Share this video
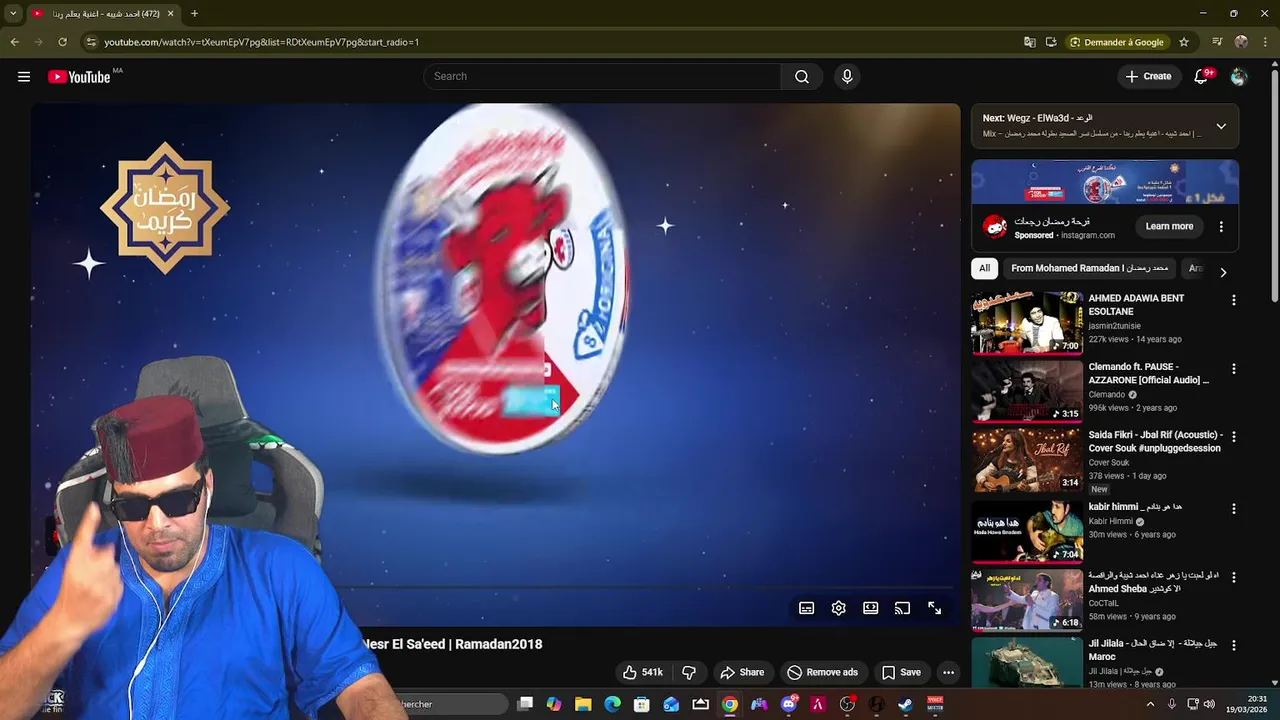 (x=742, y=672)
